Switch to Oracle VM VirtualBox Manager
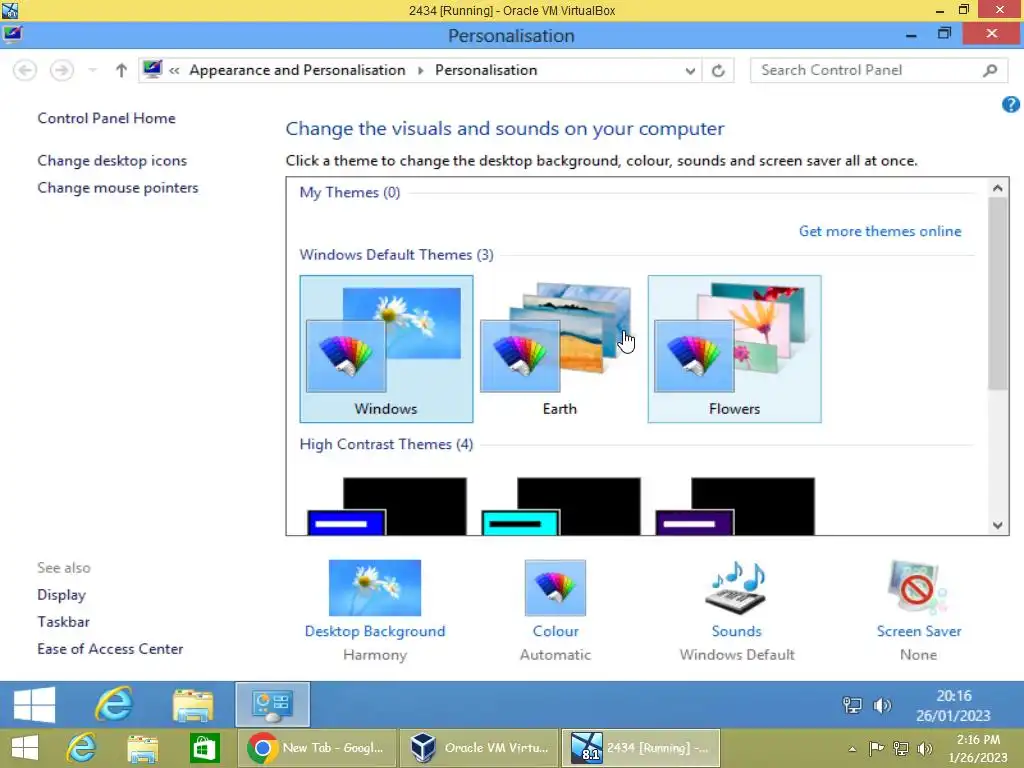 click(479, 748)
